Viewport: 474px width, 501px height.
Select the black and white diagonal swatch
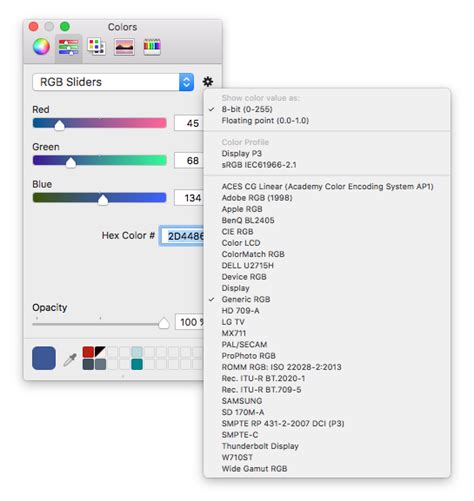(100, 352)
